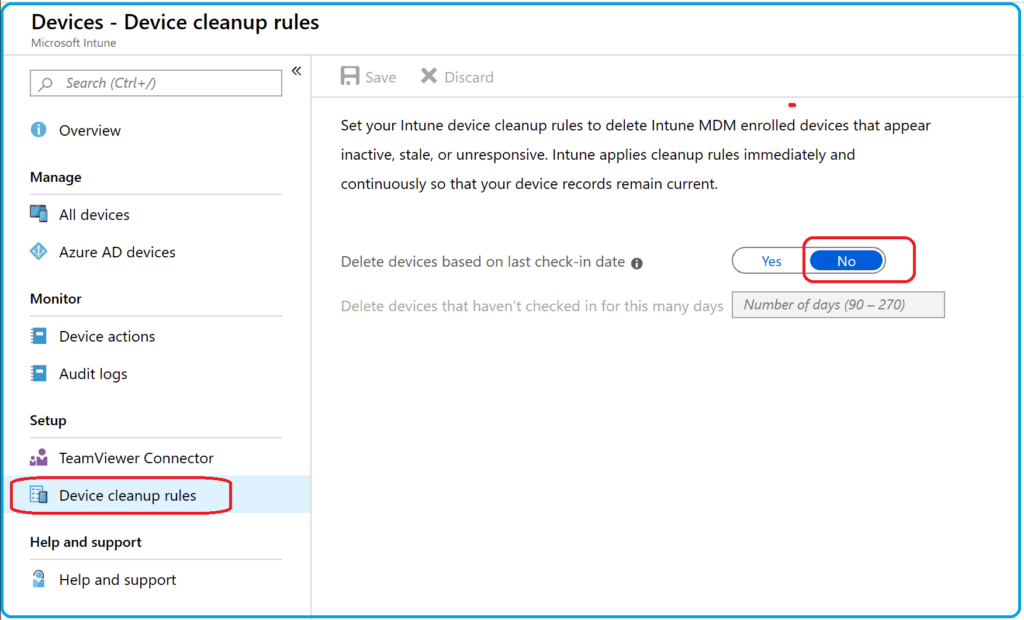The width and height of the screenshot is (1024, 620).
Task: Click inside the Search box
Action: (x=155, y=83)
